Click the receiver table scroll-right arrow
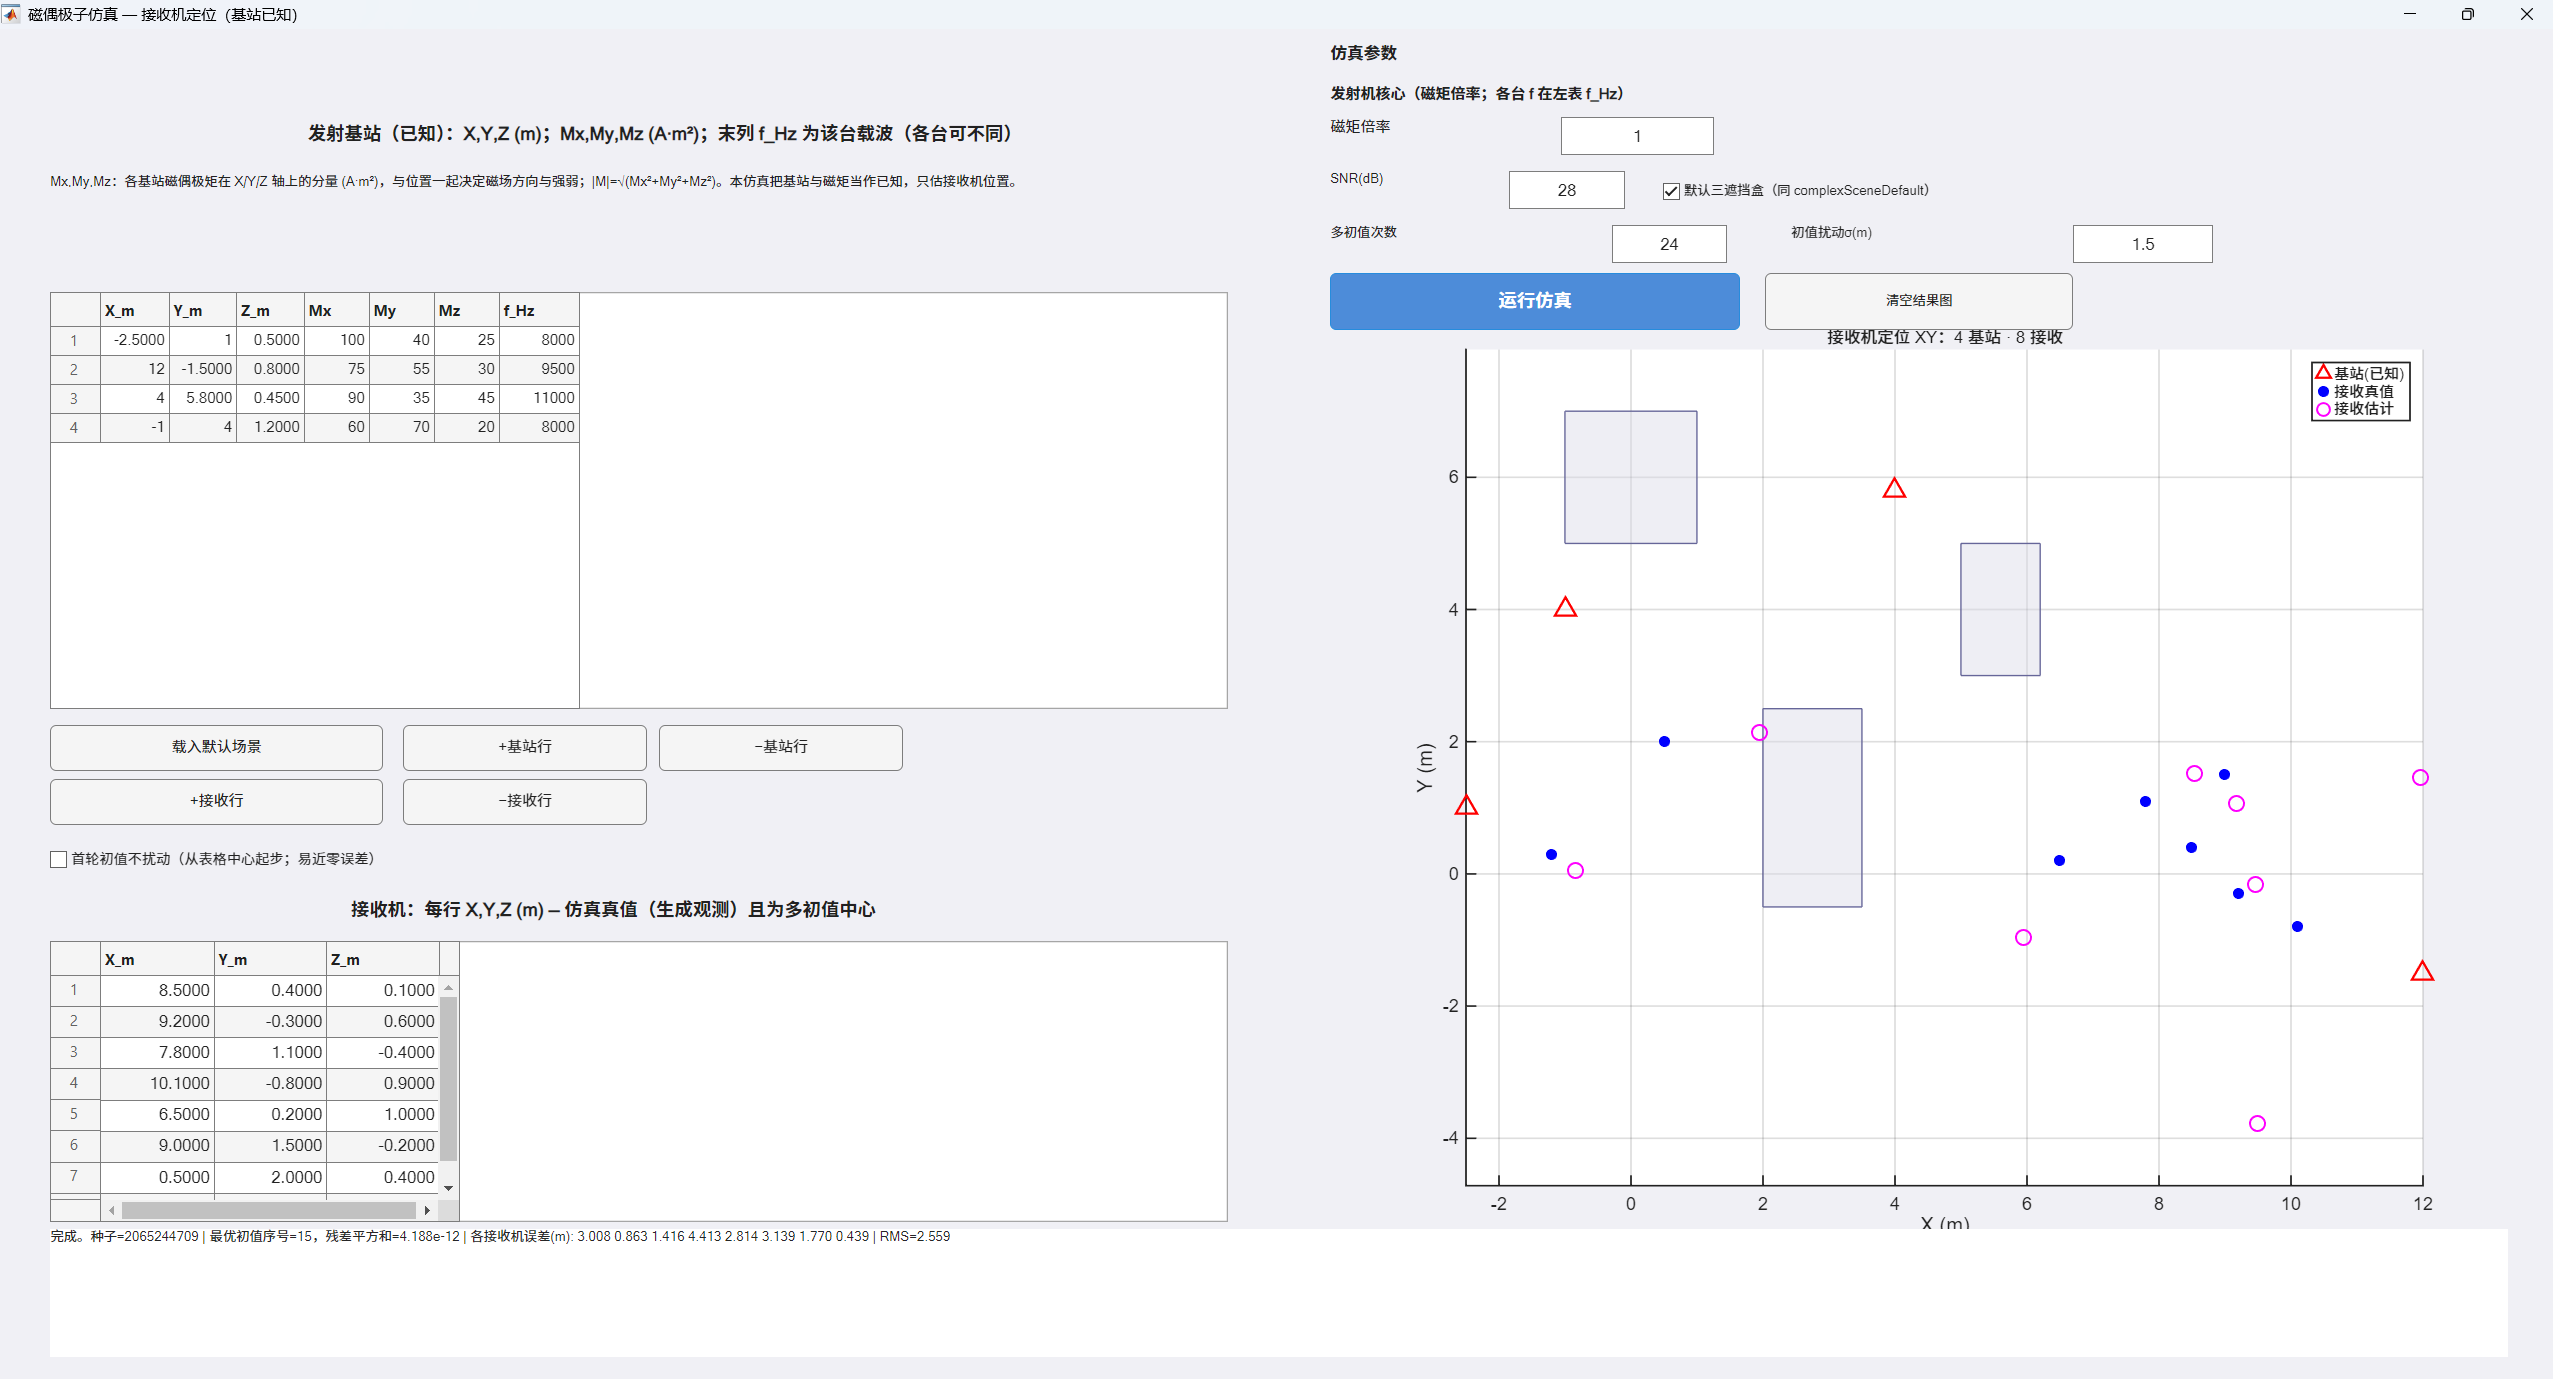This screenshot has height=1379, width=2553. 428,1210
